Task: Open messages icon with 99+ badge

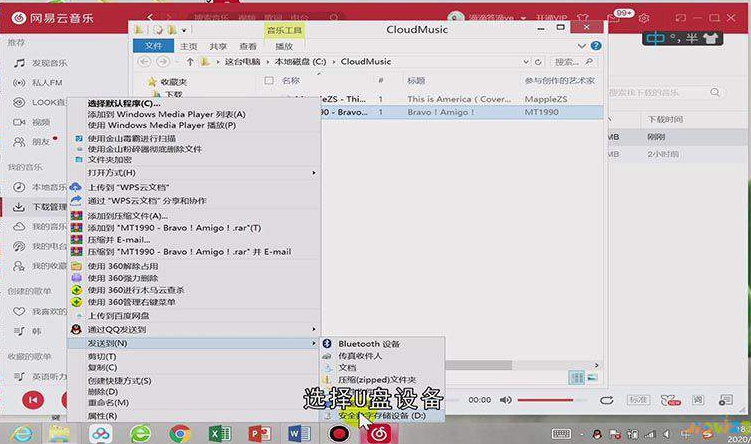Action: pos(614,18)
